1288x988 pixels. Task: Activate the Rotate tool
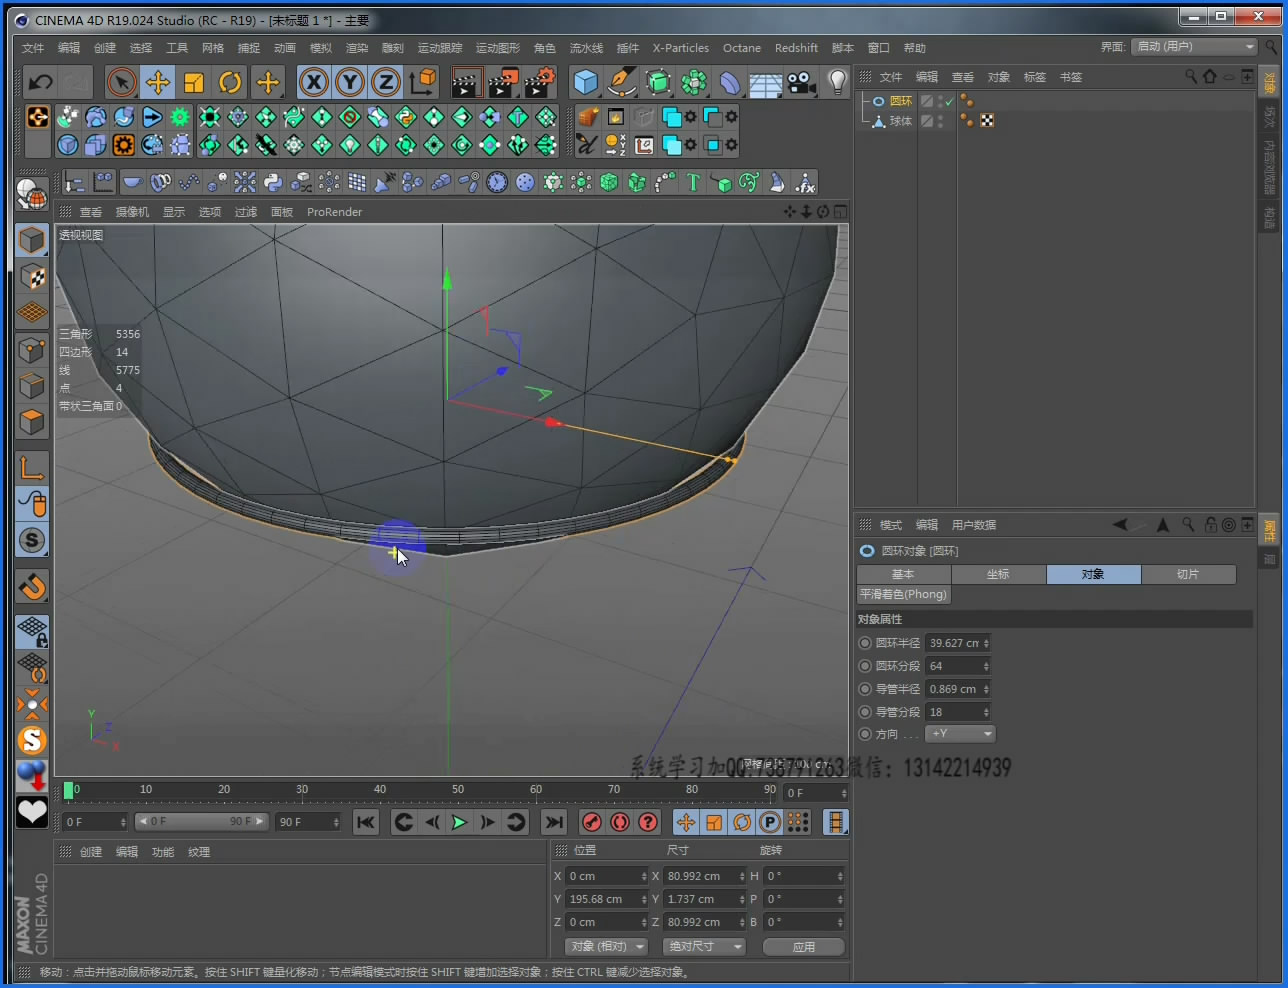pos(230,82)
